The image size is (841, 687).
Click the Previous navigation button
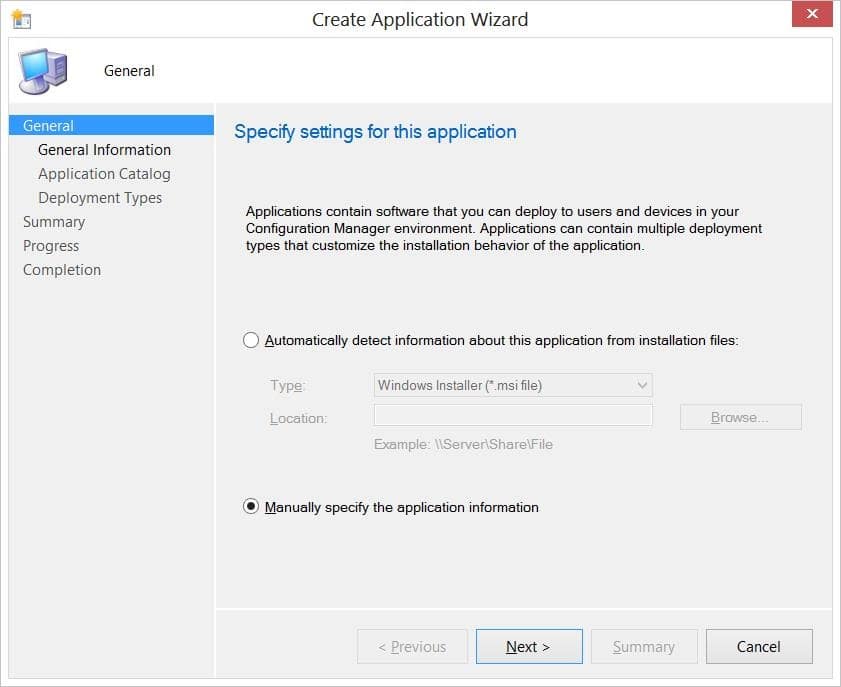412,646
